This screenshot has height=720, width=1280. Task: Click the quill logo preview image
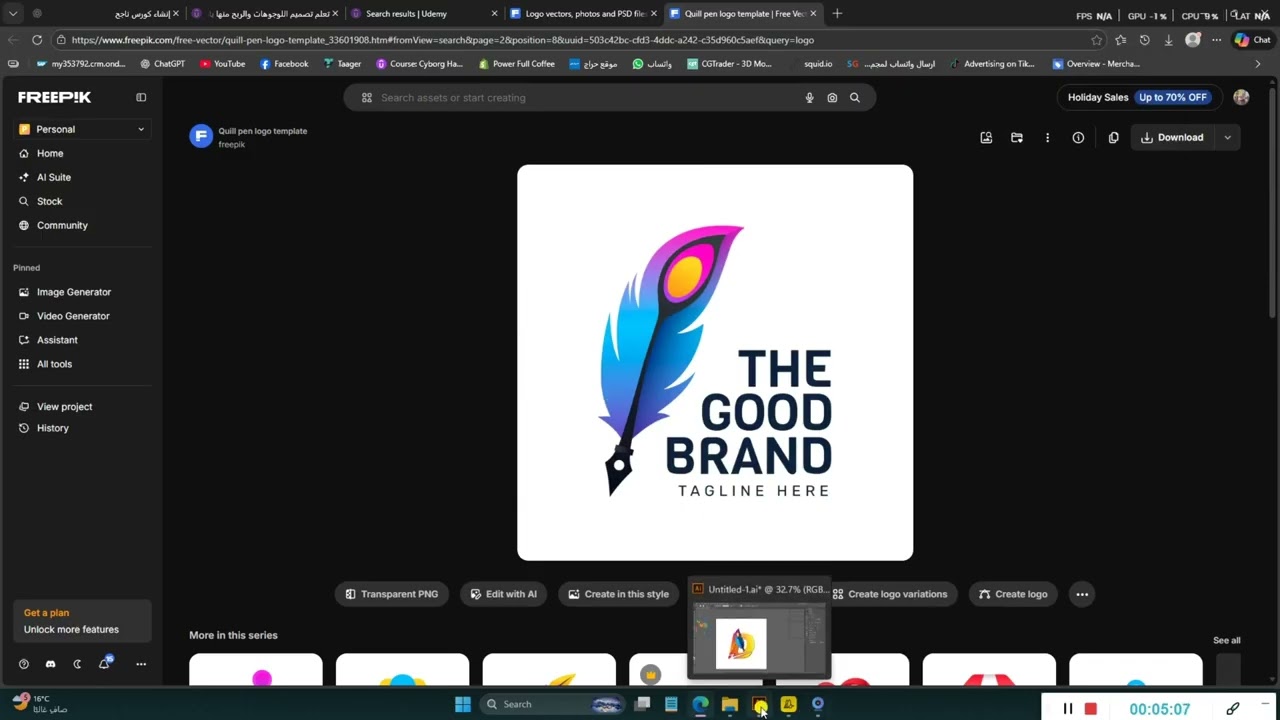click(x=715, y=363)
